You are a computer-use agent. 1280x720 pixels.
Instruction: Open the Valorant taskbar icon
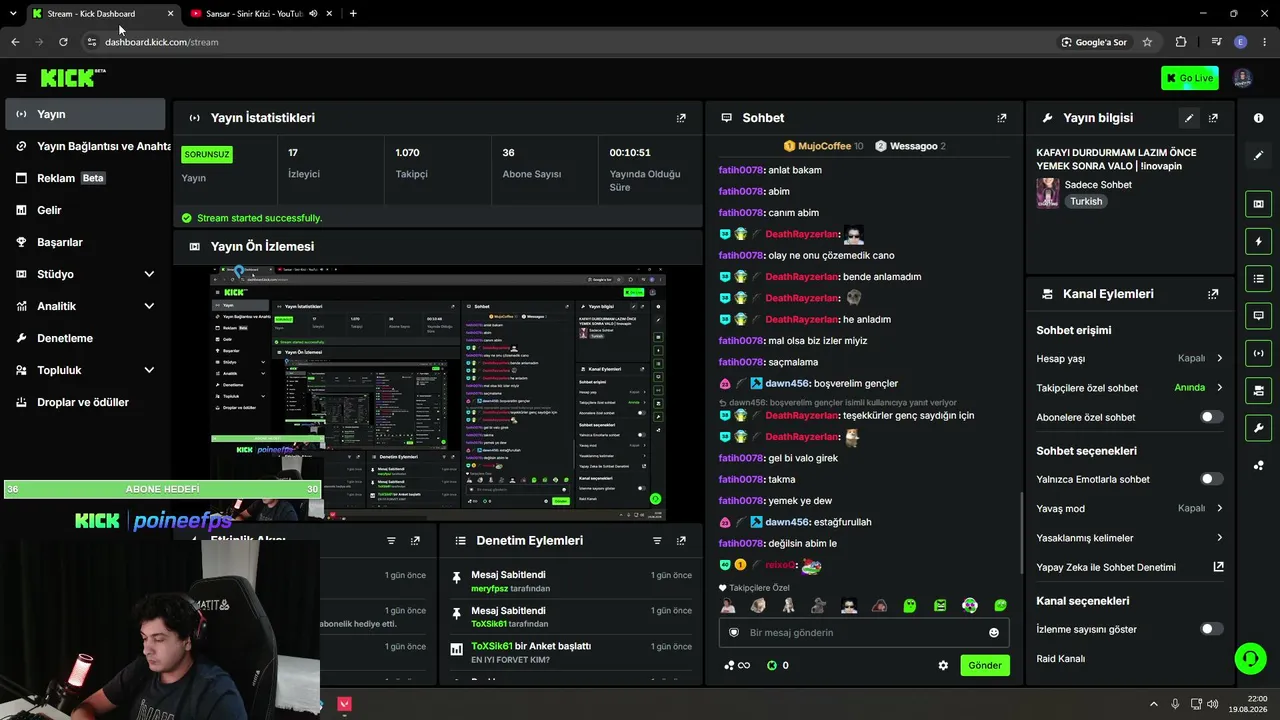point(344,704)
